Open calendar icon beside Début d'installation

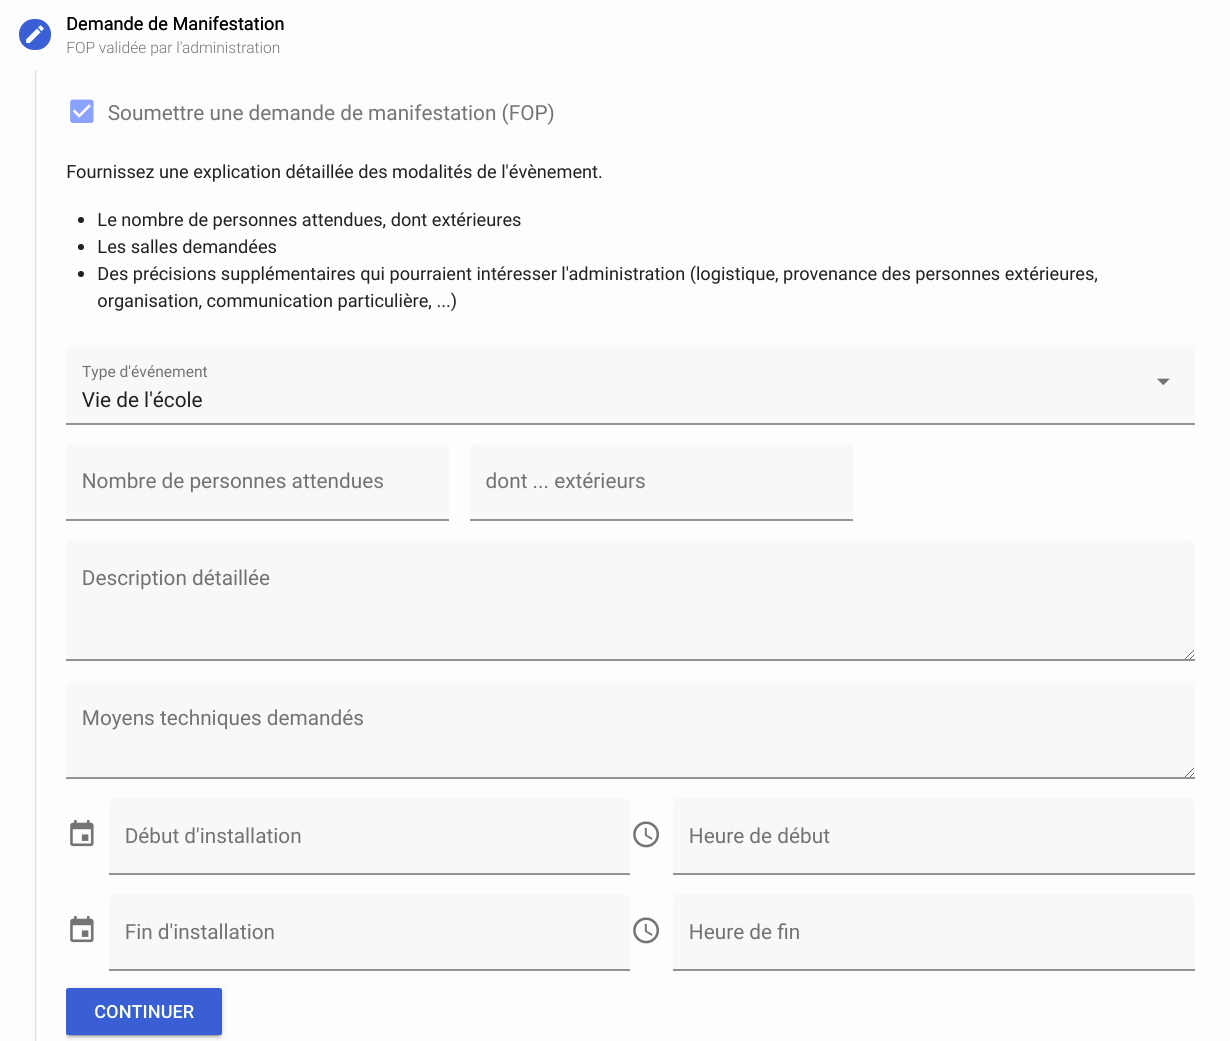82,834
